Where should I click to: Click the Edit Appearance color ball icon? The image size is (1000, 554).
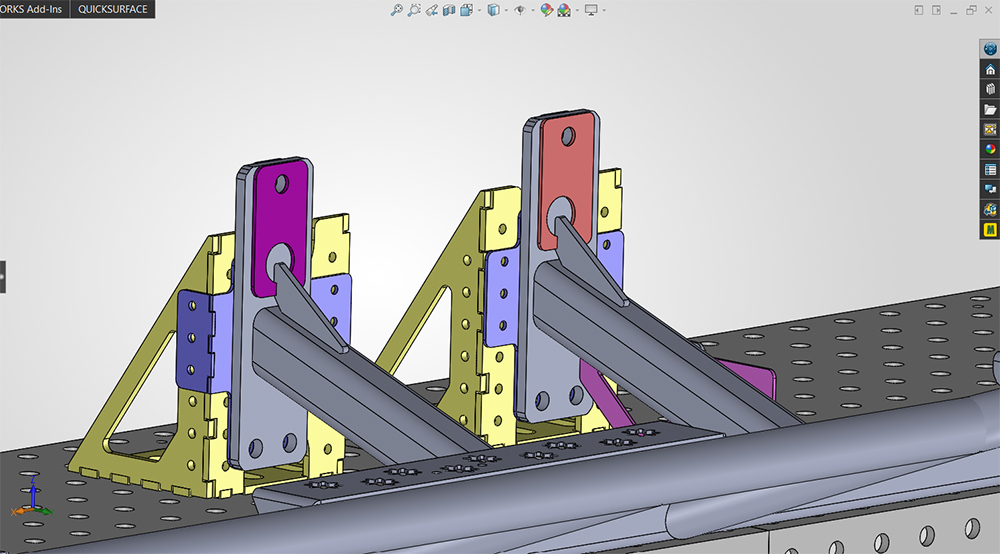547,10
